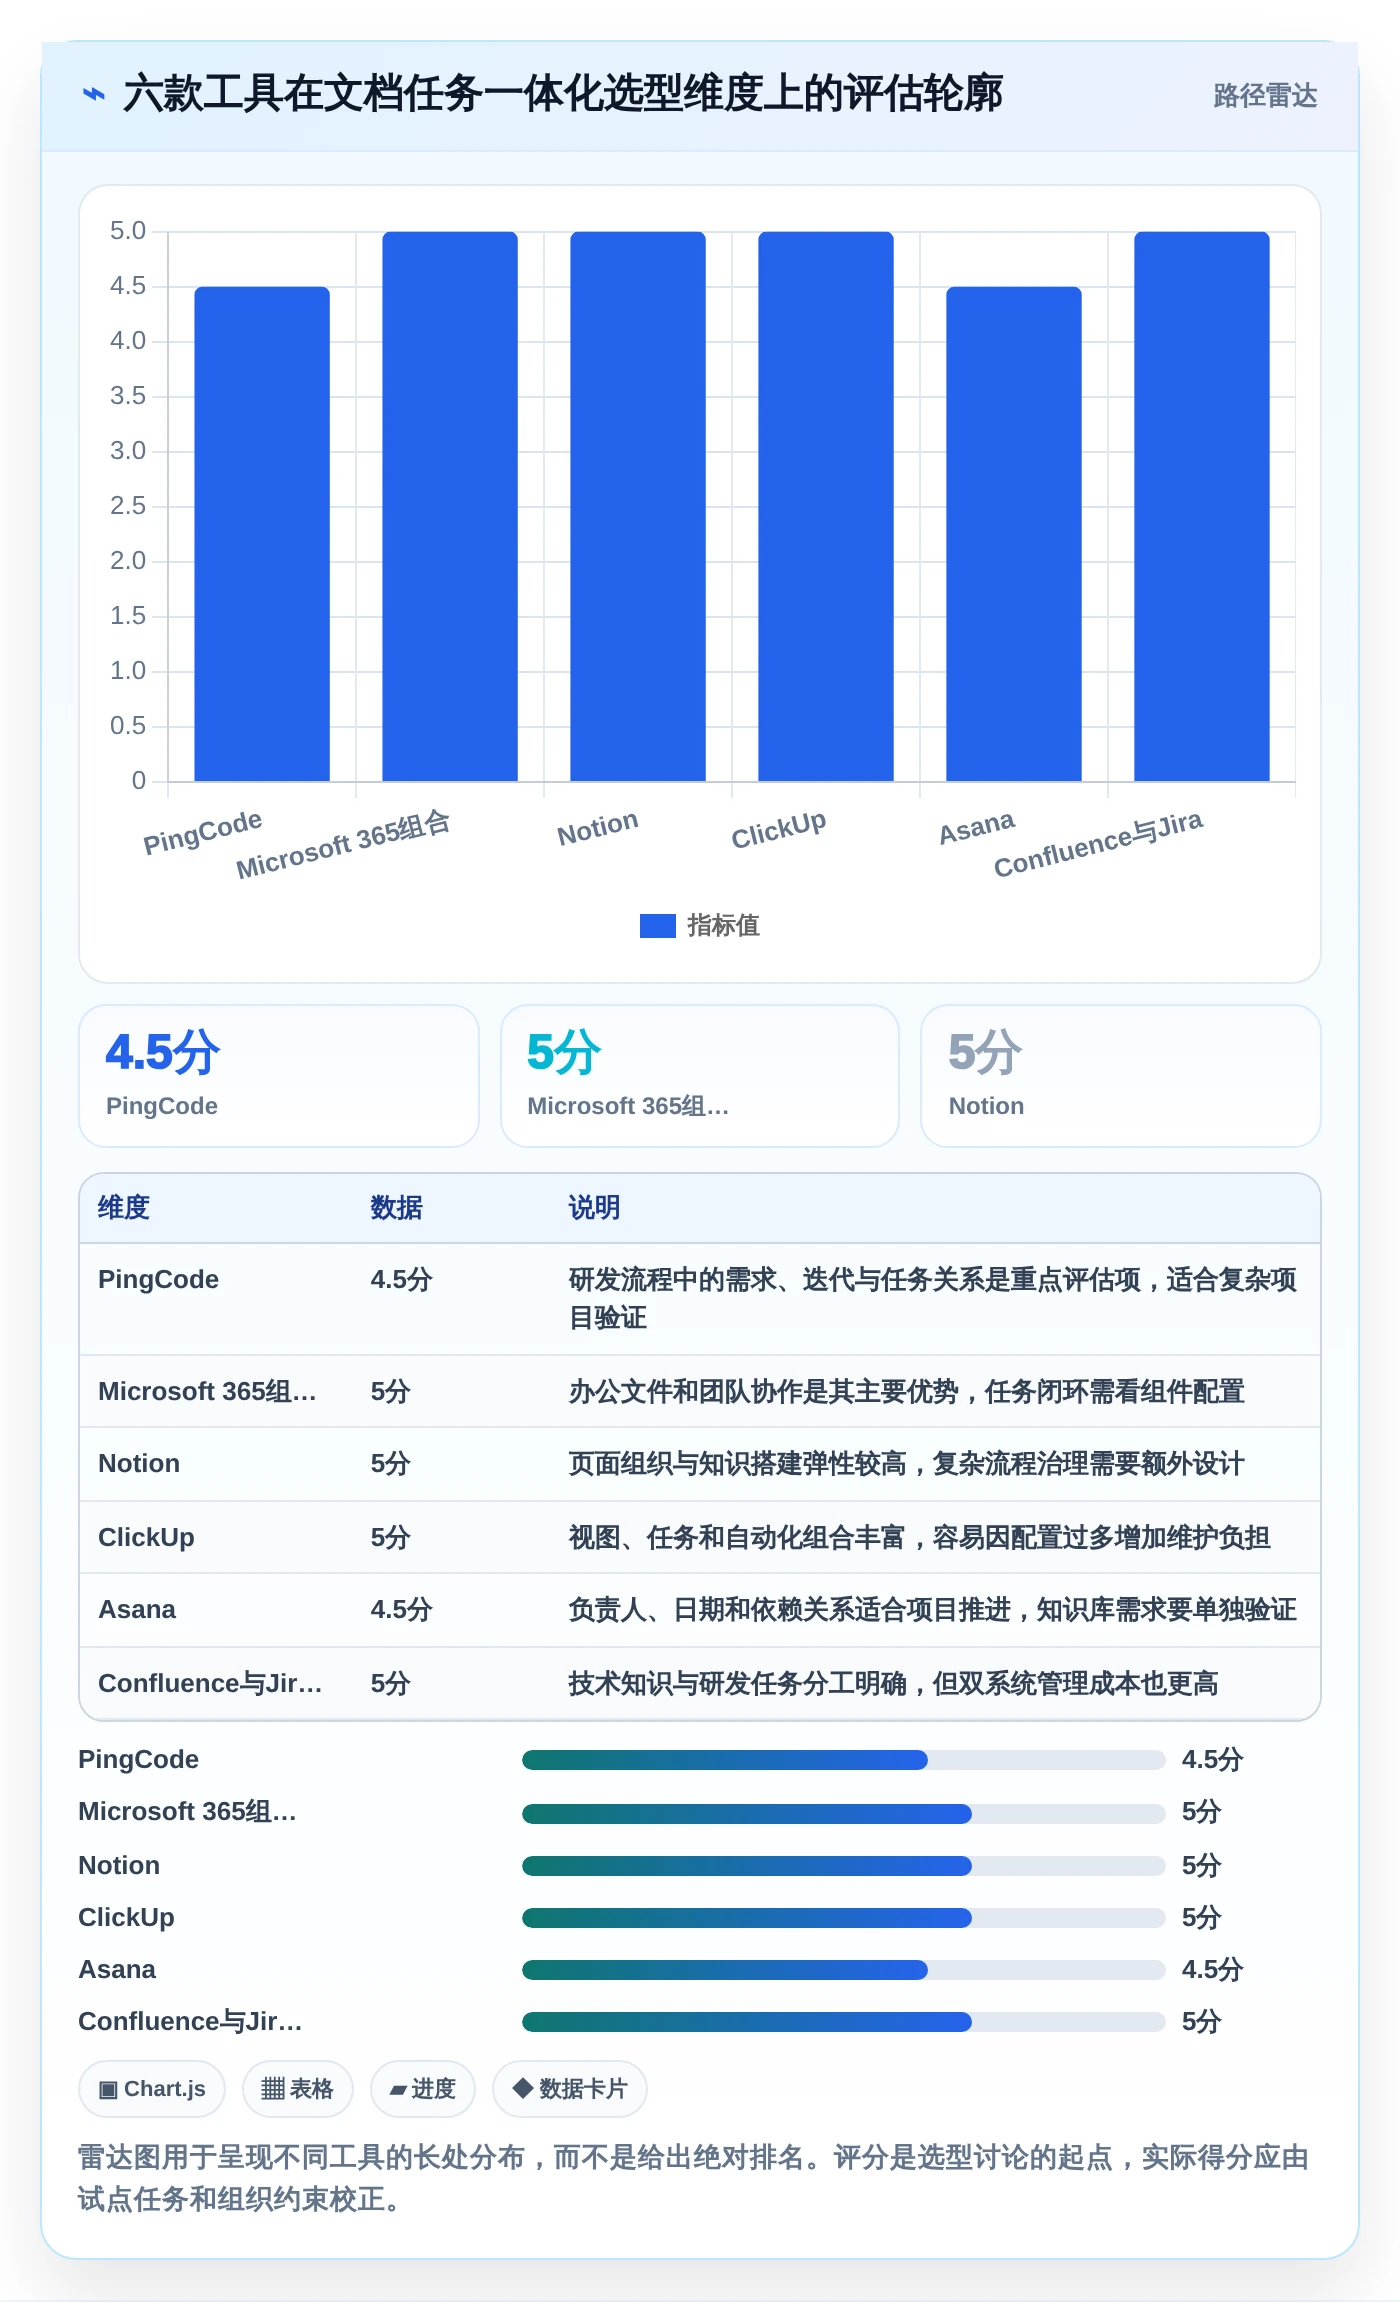Click the 5分 value in ClickUp table row
The image size is (1400, 2302).
[390, 1538]
